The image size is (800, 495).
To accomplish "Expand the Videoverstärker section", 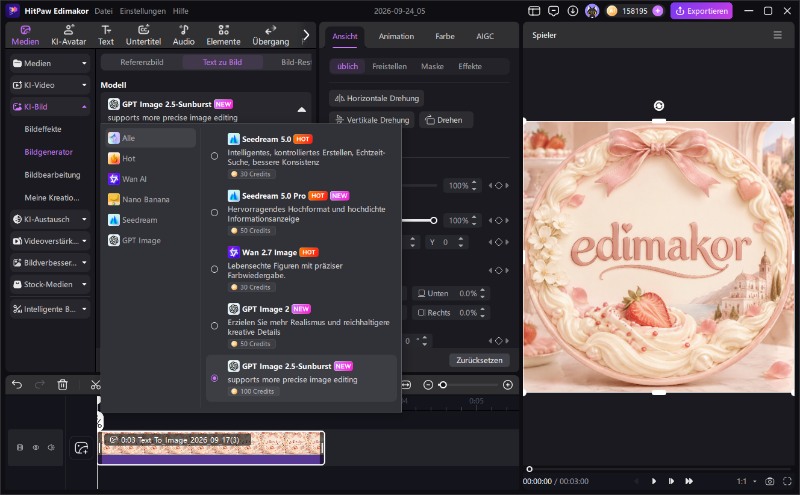I will (x=84, y=241).
